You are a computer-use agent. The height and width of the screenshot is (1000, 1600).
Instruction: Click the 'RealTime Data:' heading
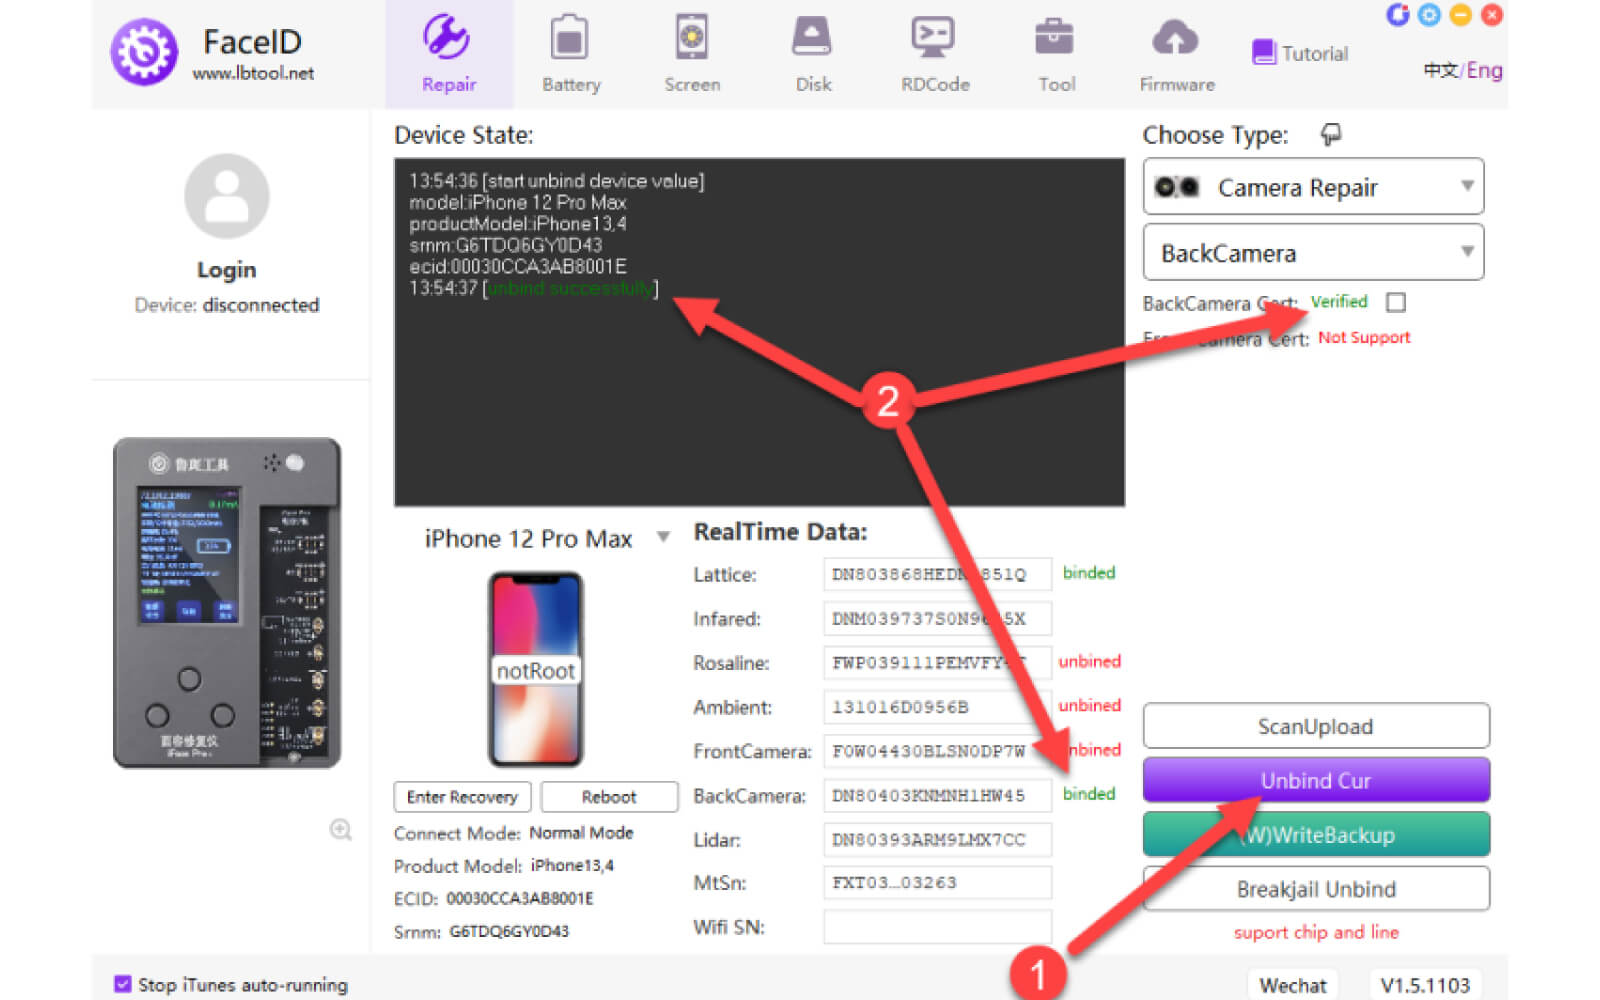click(x=780, y=532)
